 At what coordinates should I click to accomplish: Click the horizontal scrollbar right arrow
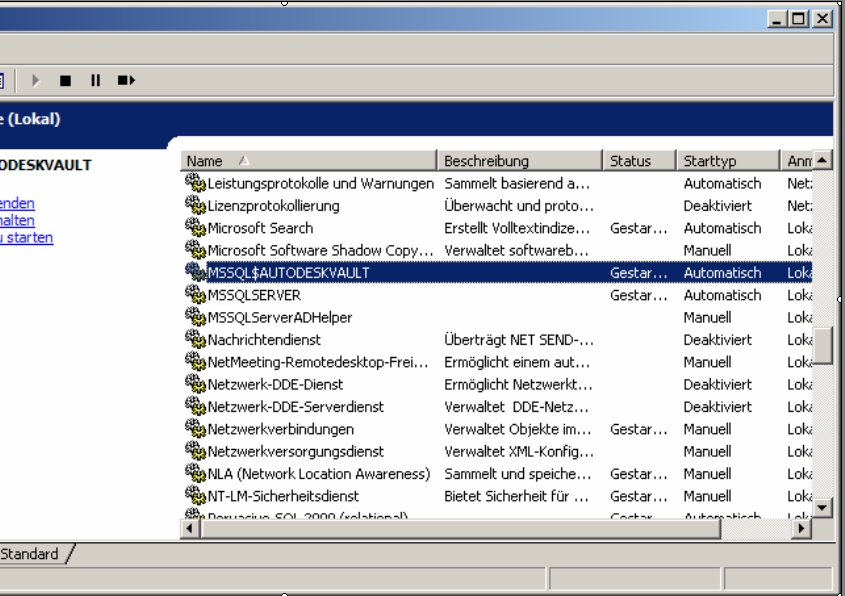(801, 529)
